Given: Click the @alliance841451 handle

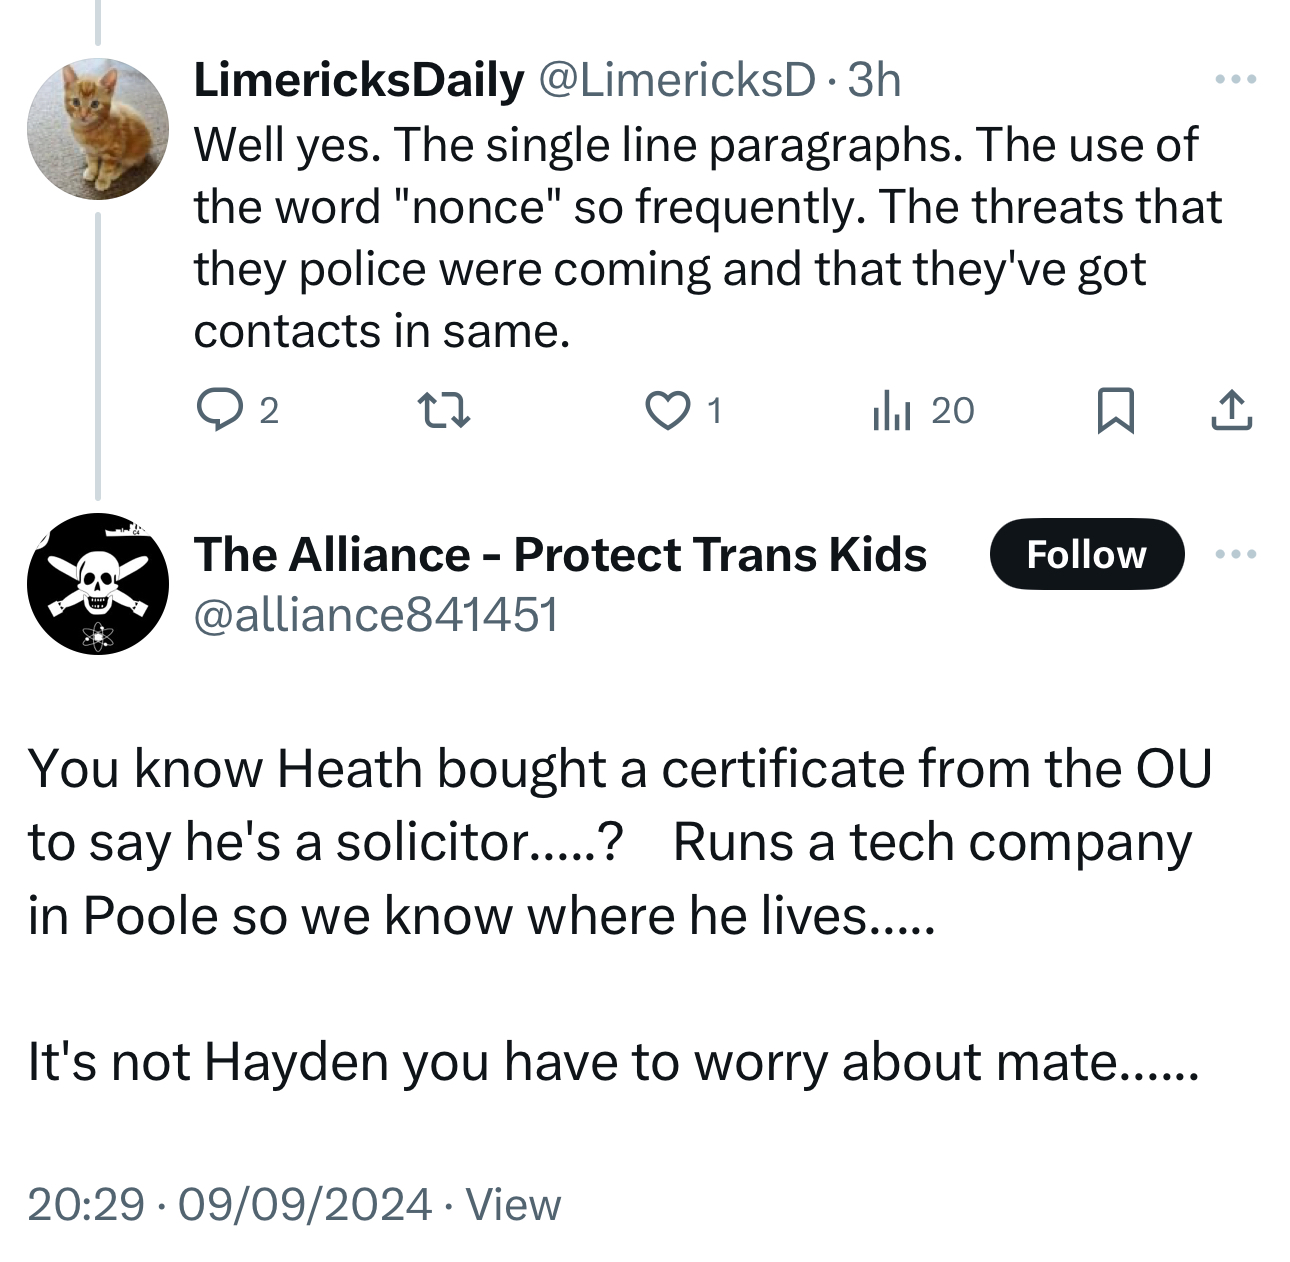Looking at the screenshot, I should coord(375,614).
